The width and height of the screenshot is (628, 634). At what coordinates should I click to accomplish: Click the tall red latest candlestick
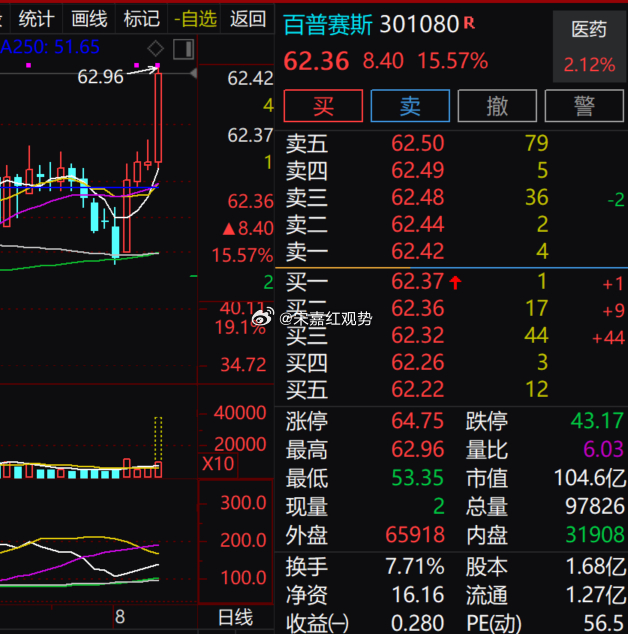point(158,118)
